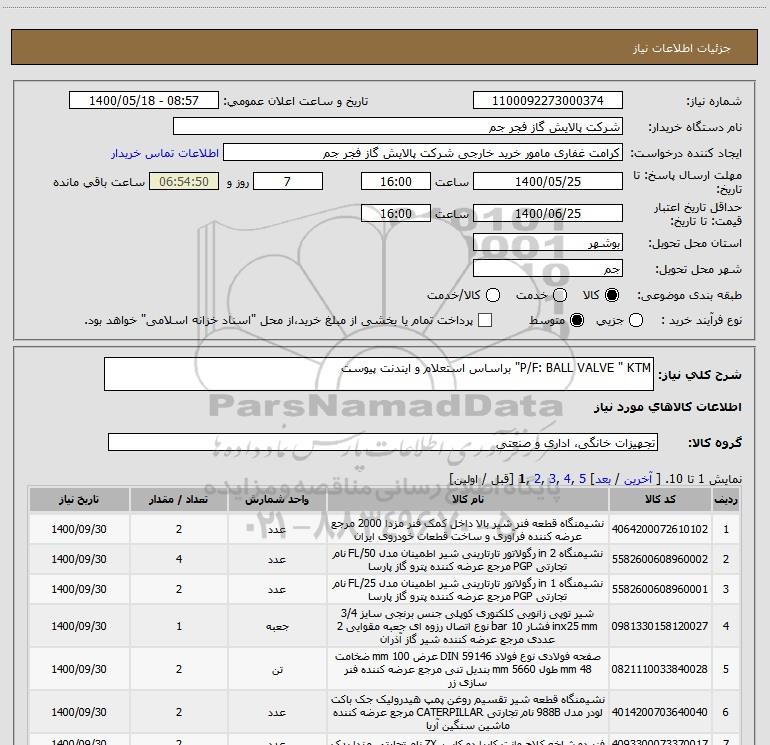Click the announcement date 1400/05/18 field
Image resolution: width=770 pixels, height=745 pixels.
143,100
